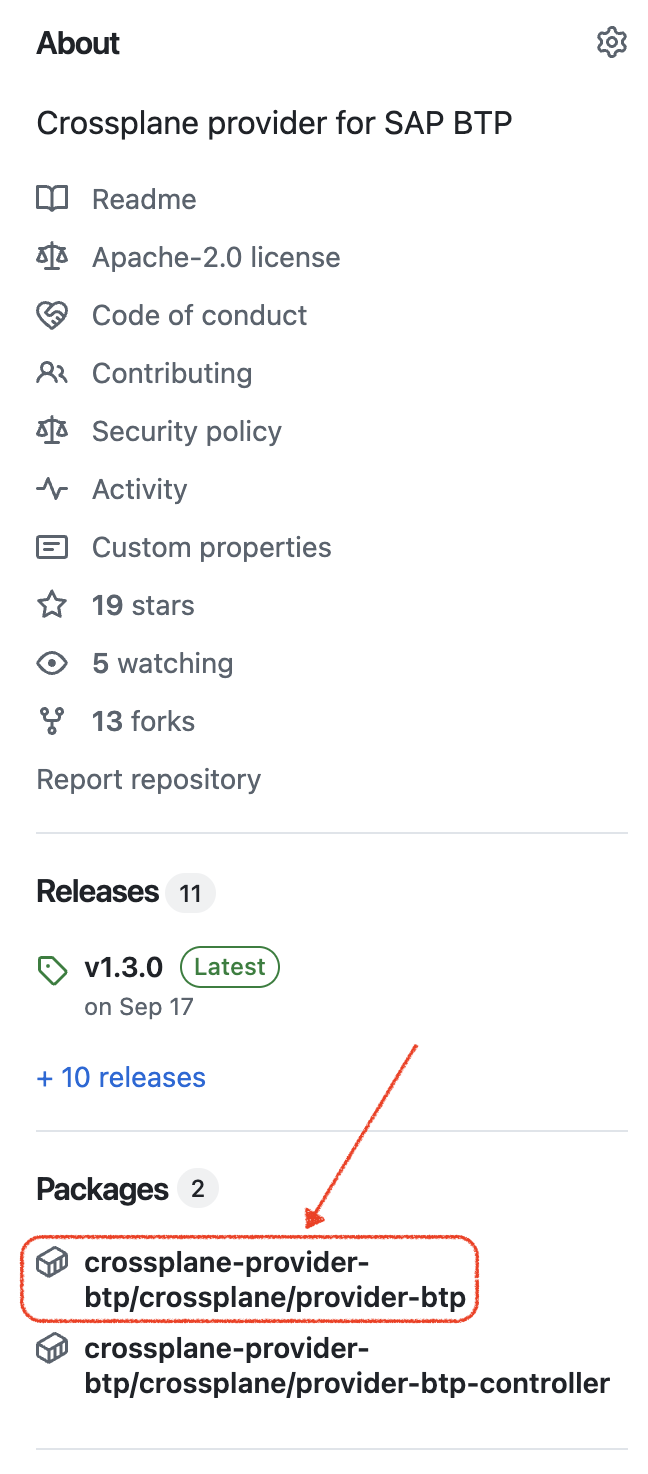Open the Packages heading link

click(102, 1189)
